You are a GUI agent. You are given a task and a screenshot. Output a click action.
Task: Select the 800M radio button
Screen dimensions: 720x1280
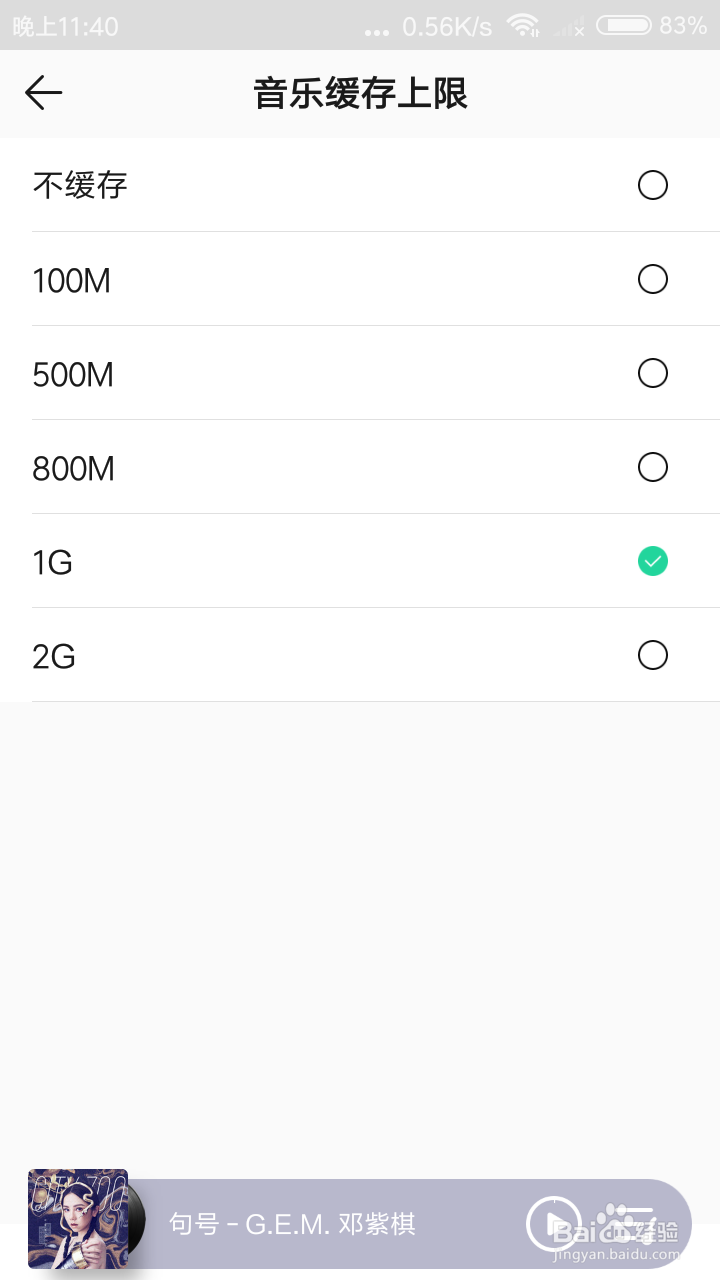pos(652,467)
